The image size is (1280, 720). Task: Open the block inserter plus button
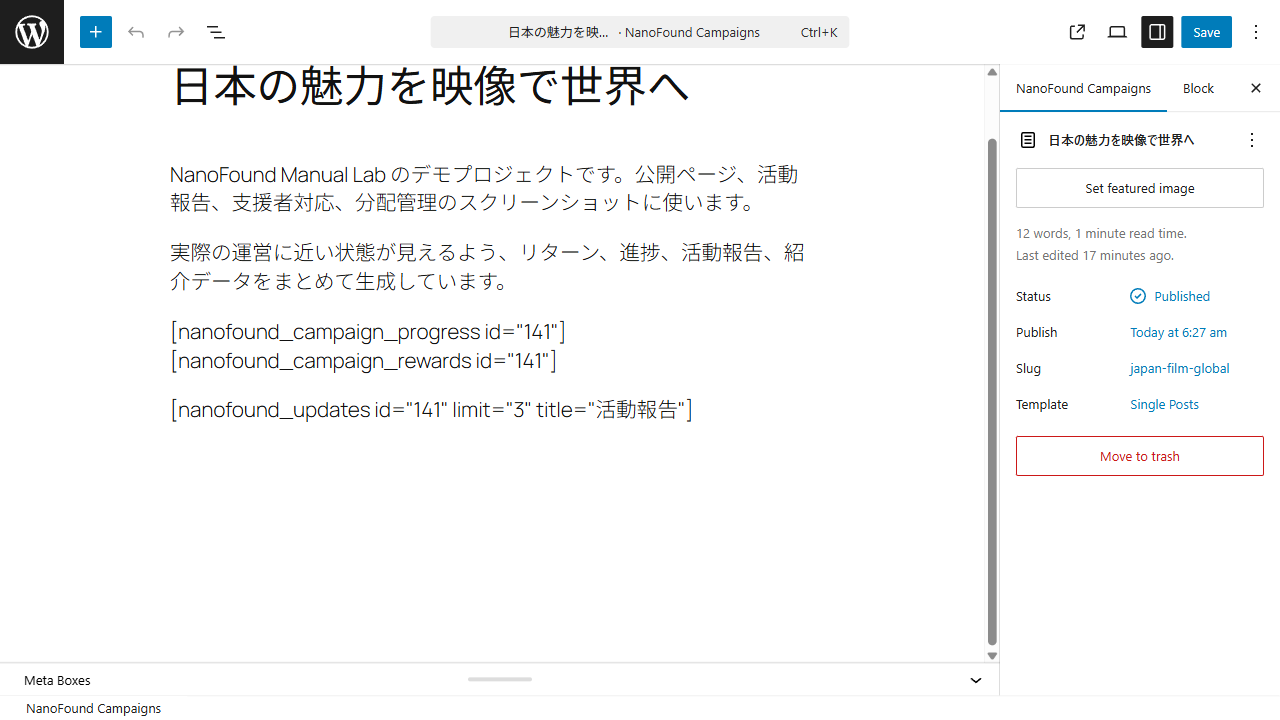(96, 32)
